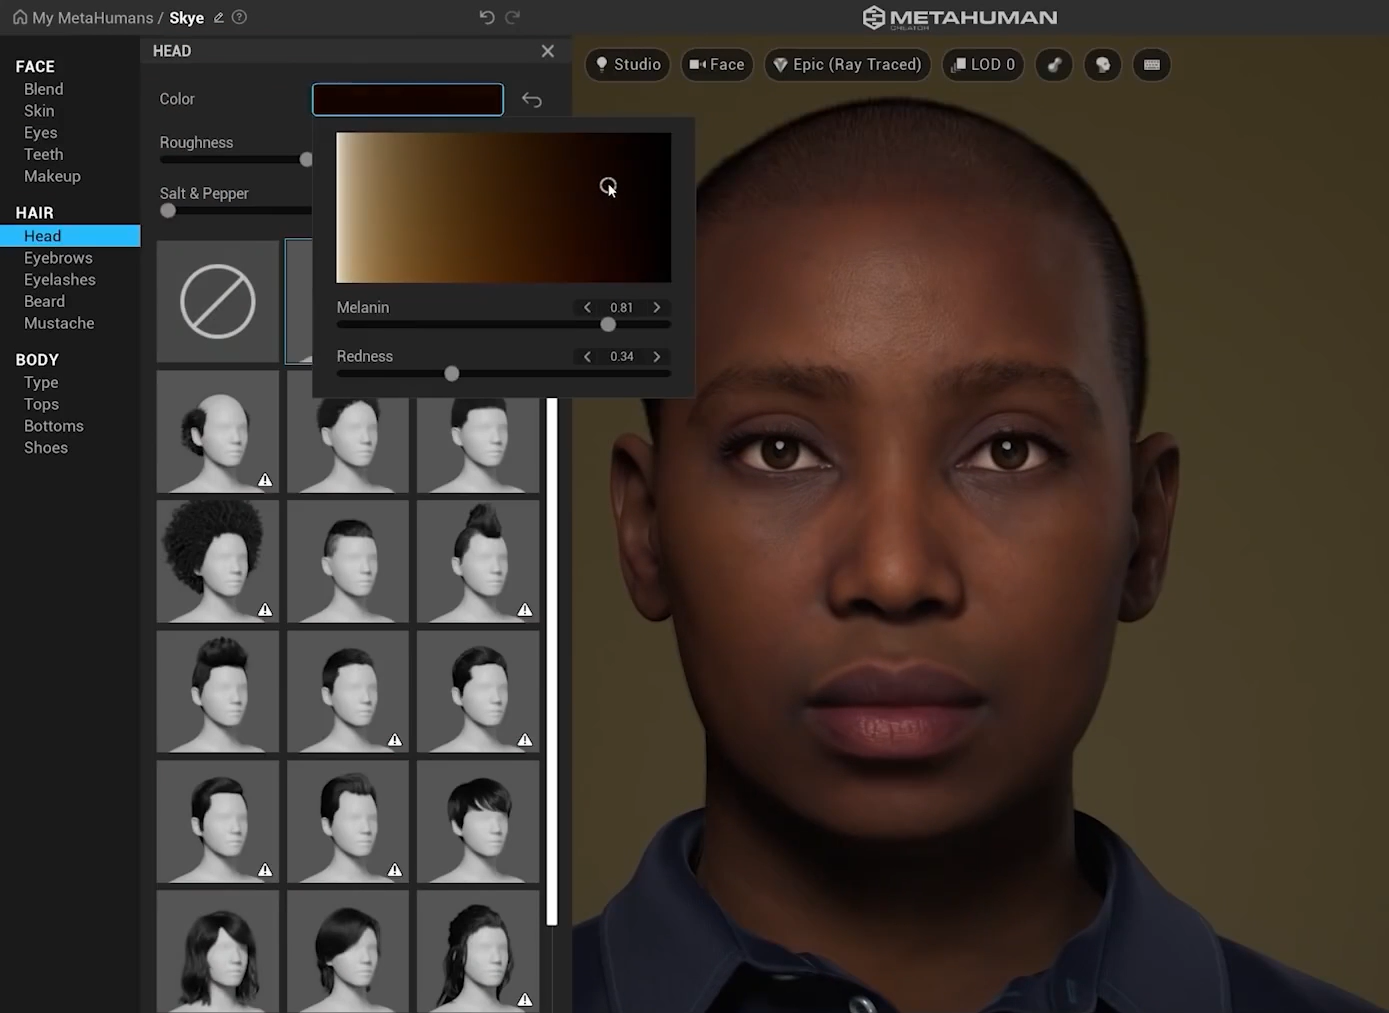The image size is (1389, 1013).
Task: Open the LOD 0 selector
Action: [983, 65]
